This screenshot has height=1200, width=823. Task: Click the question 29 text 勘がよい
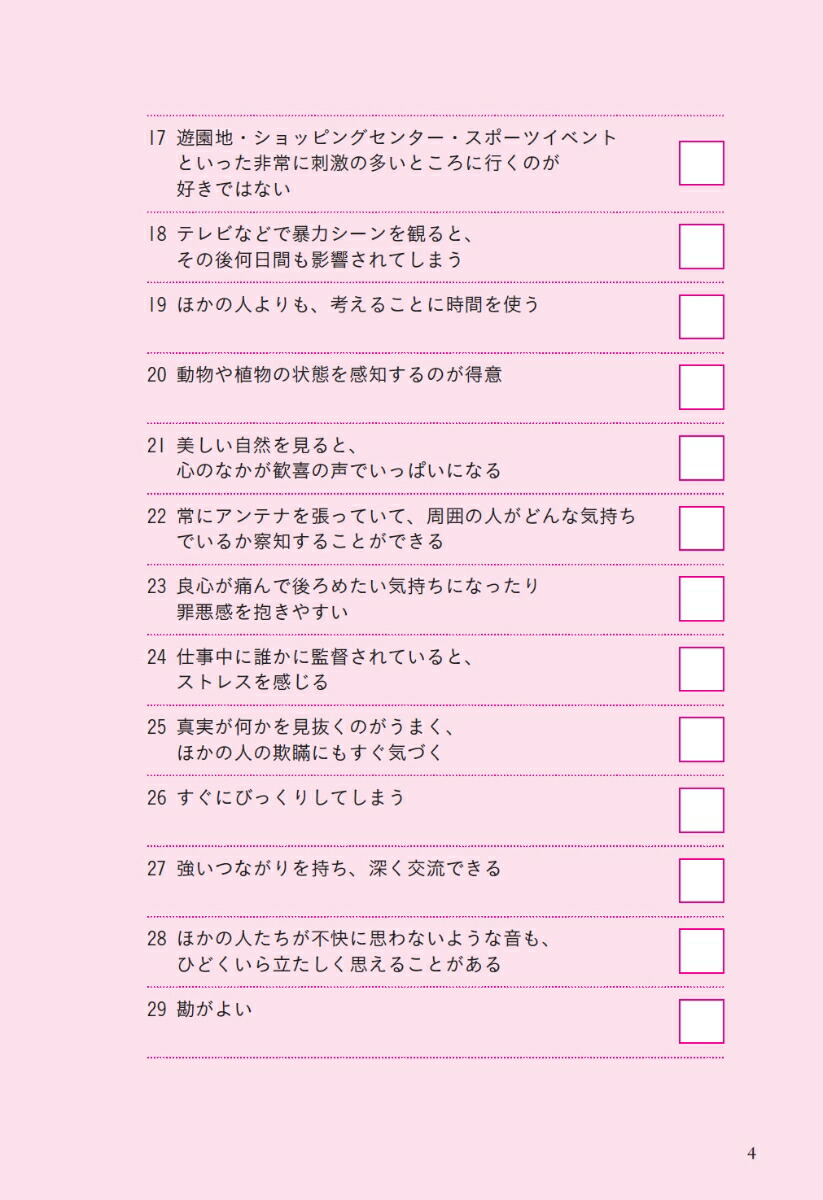(214, 1009)
